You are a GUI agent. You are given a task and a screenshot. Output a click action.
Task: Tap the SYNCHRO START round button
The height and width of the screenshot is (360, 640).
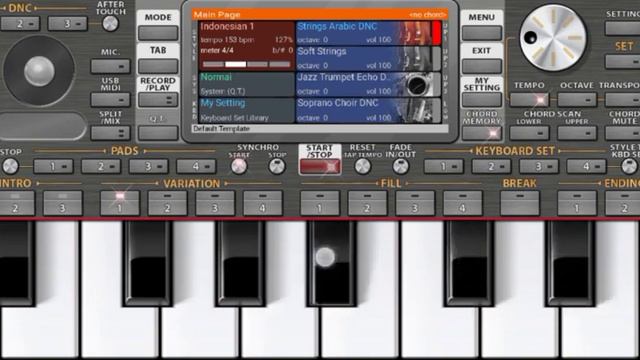click(x=239, y=166)
